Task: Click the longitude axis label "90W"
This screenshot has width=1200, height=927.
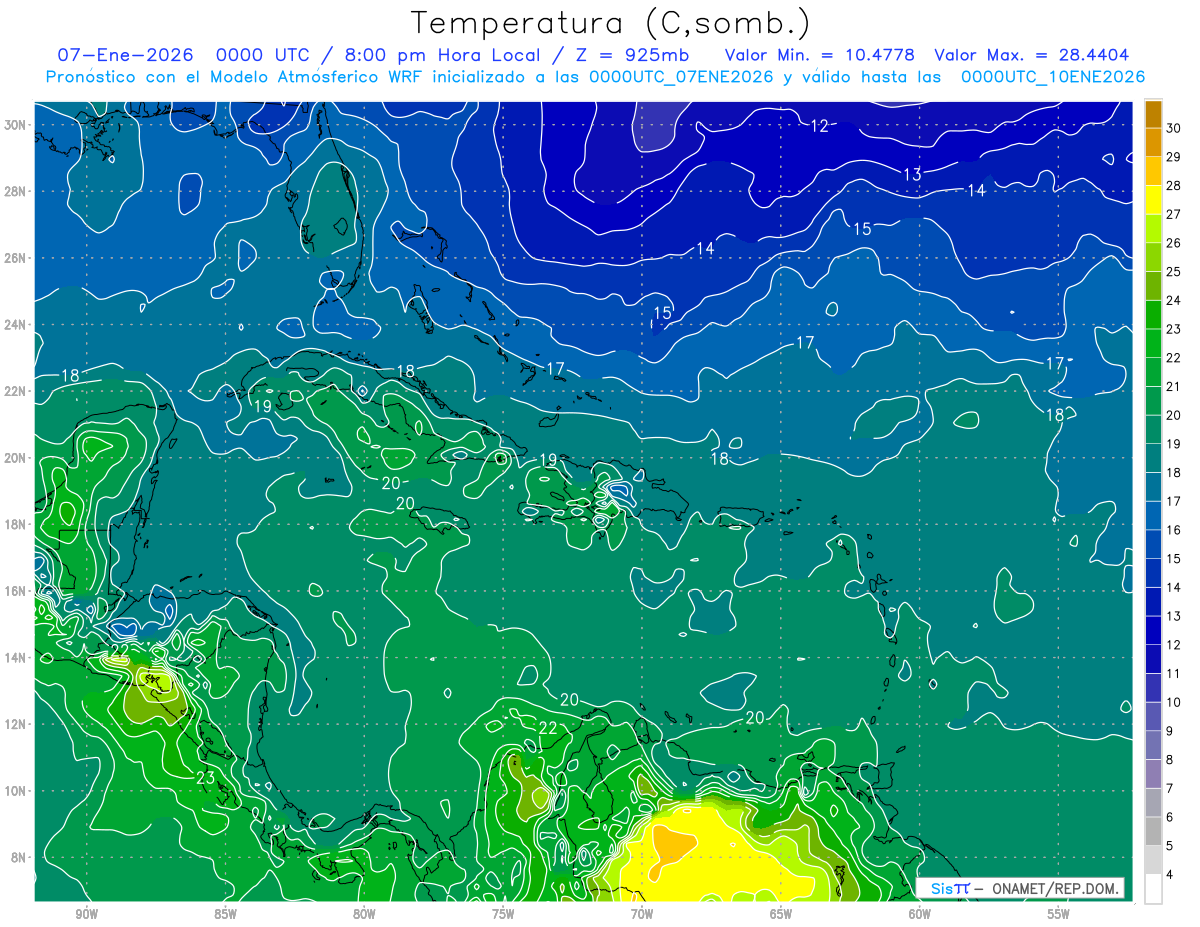Action: [x=86, y=914]
